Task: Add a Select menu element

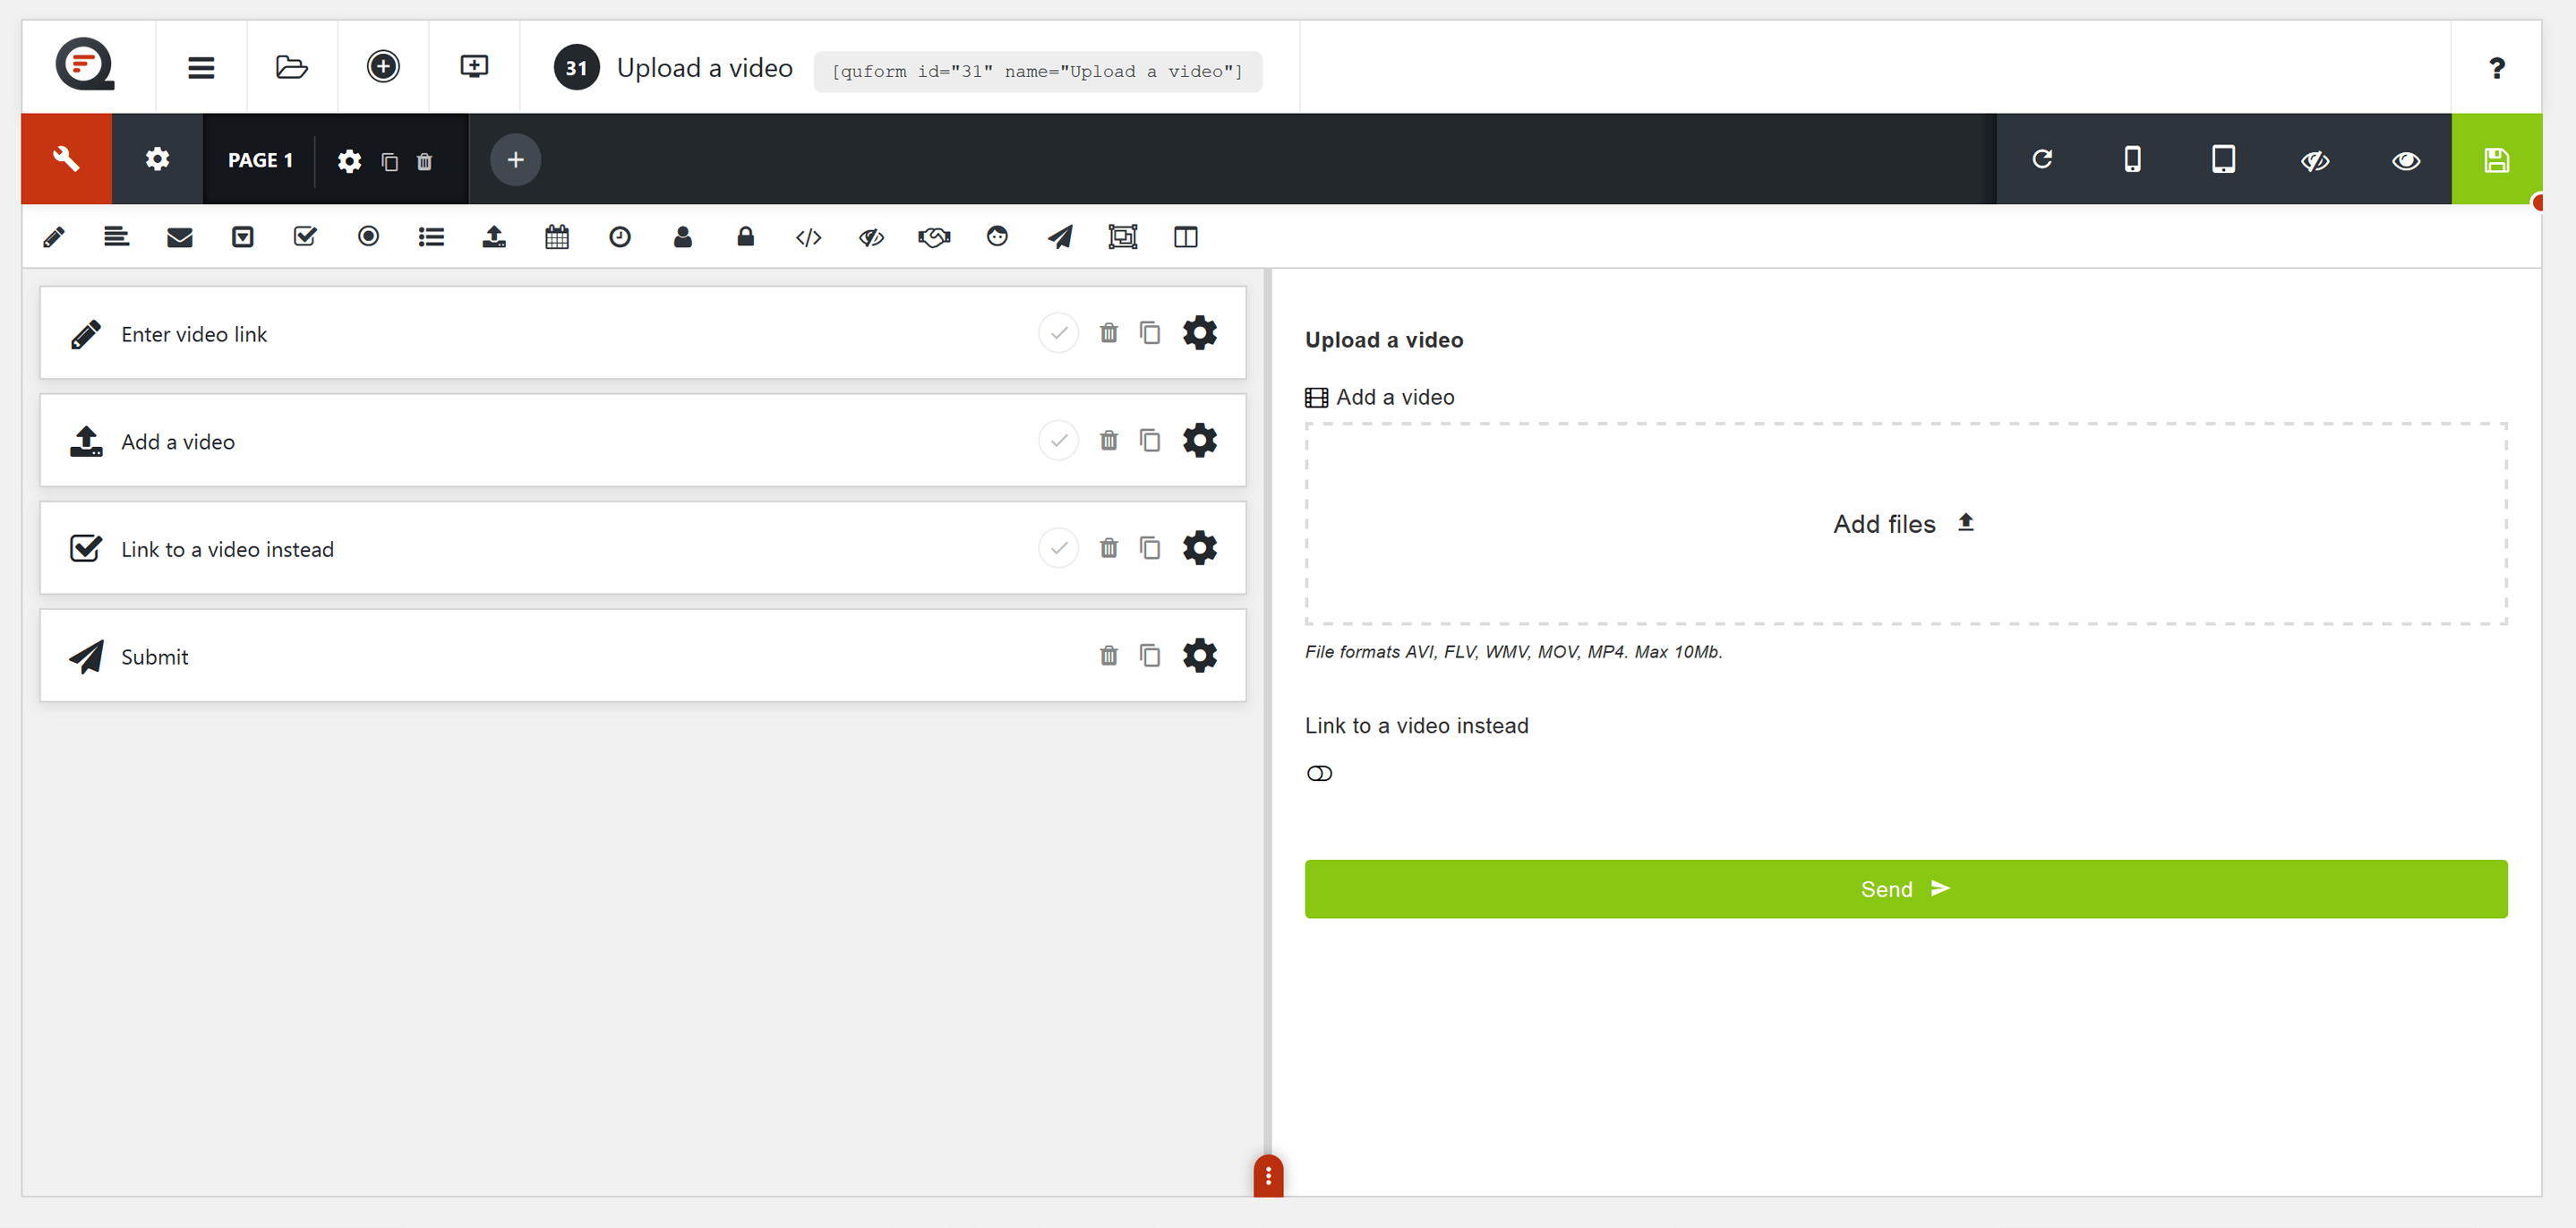Action: [243, 237]
